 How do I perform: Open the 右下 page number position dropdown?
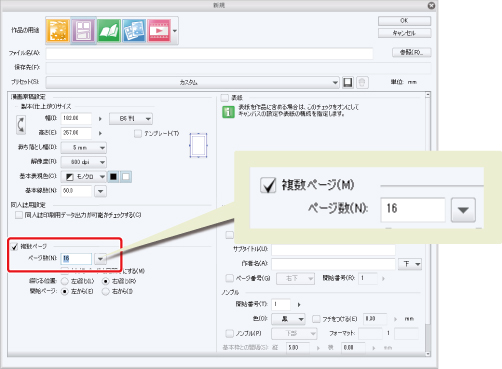pyautogui.click(x=295, y=278)
